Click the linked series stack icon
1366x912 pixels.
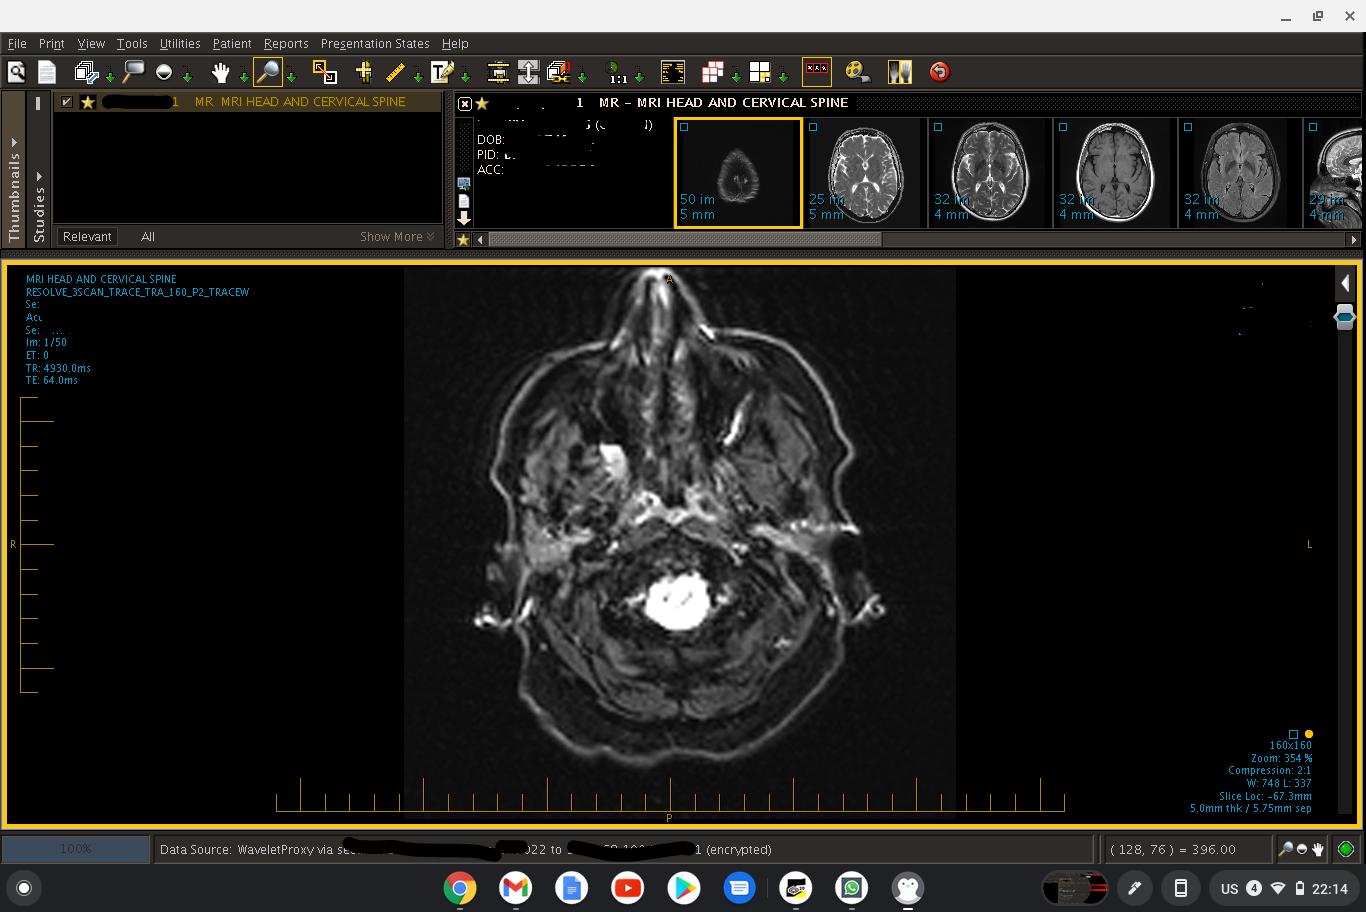pos(558,72)
